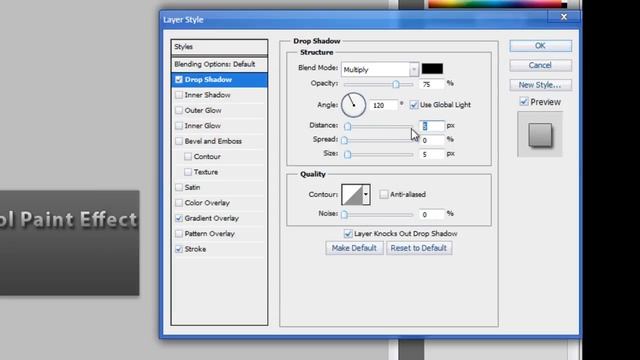640x360 pixels.
Task: Disable the Stroke checkbox
Action: [179, 249]
